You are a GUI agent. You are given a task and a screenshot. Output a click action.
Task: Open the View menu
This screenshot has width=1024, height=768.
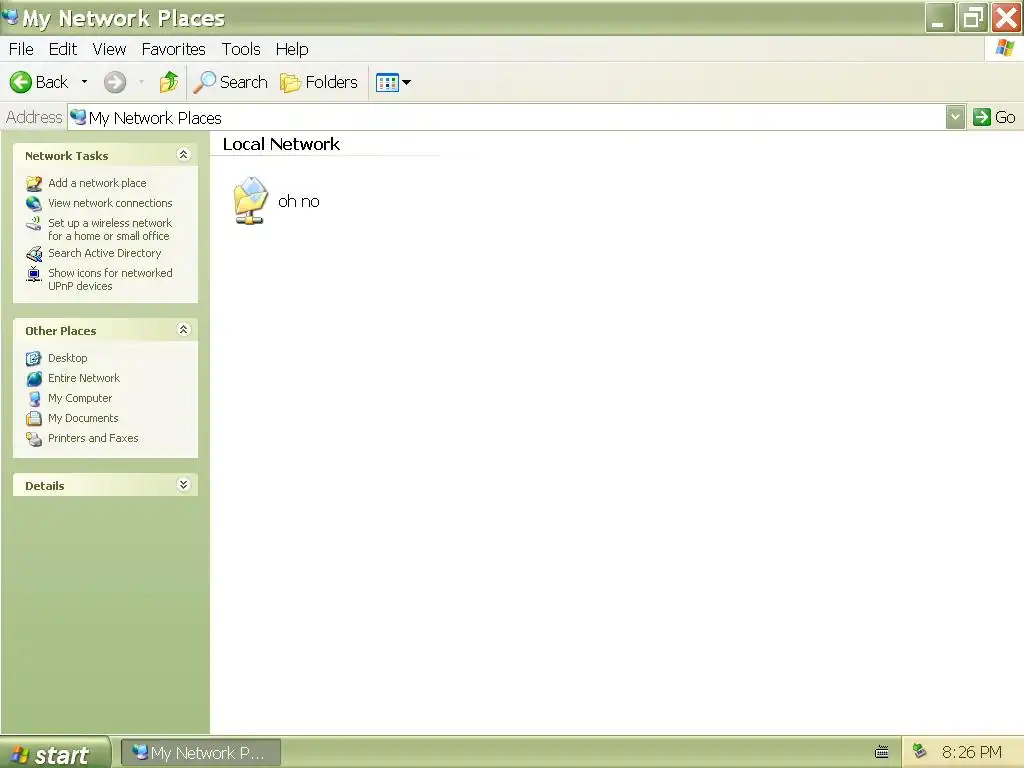click(x=109, y=49)
